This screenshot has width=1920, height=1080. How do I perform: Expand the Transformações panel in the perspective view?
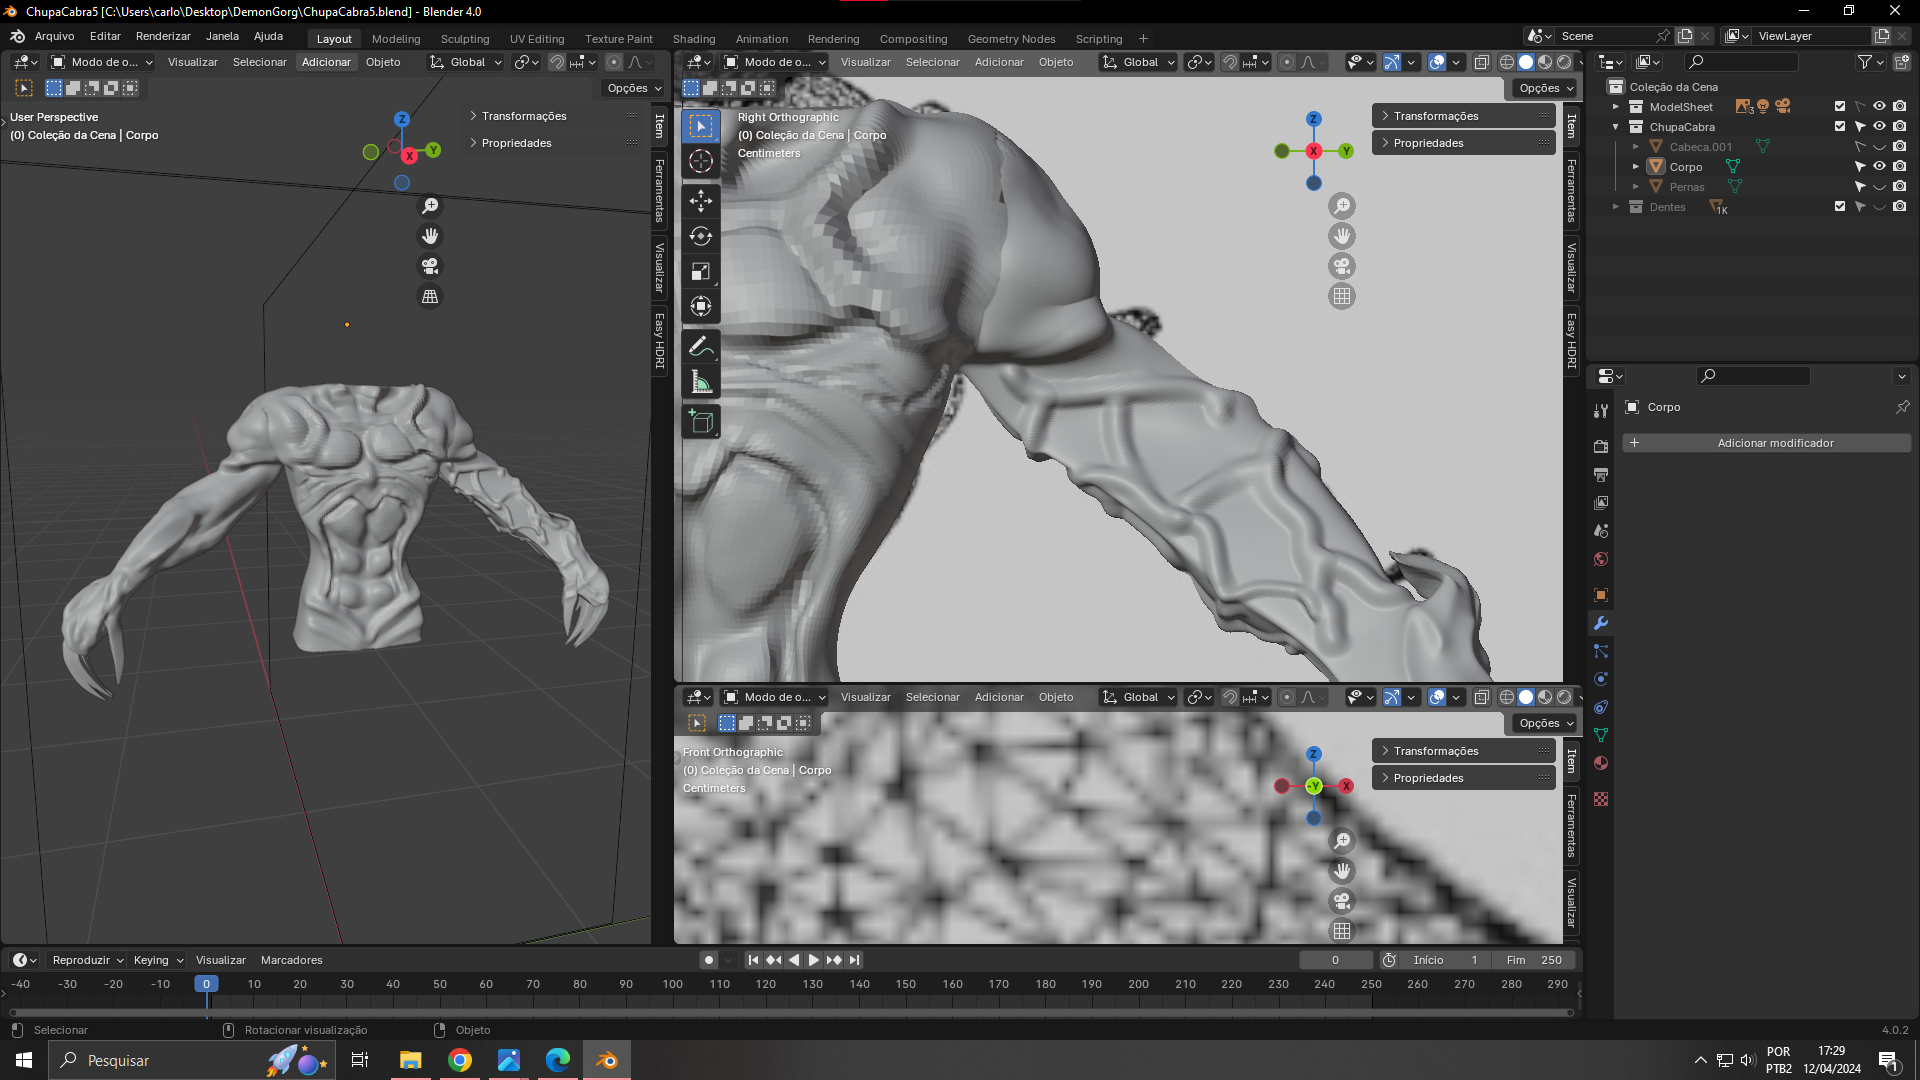(x=523, y=116)
